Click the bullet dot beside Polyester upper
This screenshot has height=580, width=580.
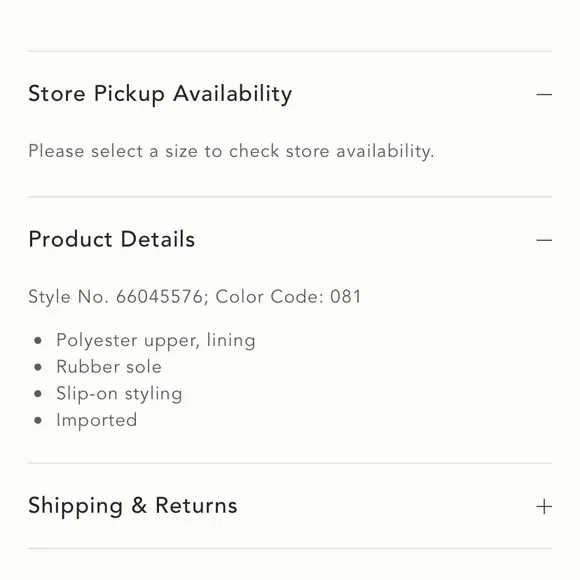38,341
